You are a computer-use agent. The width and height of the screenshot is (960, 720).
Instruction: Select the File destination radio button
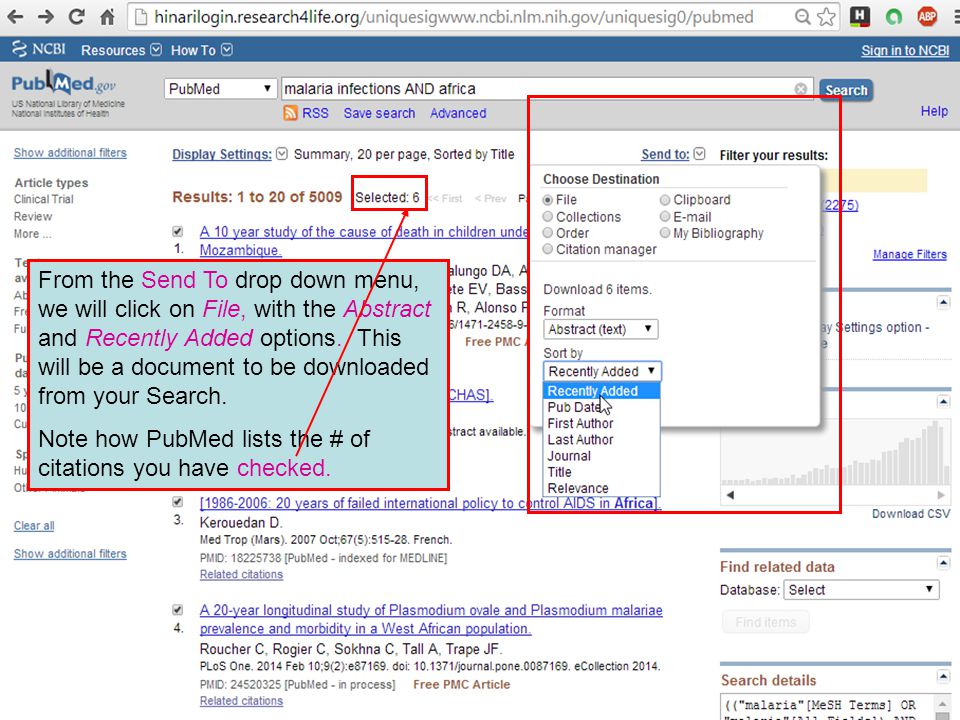548,200
